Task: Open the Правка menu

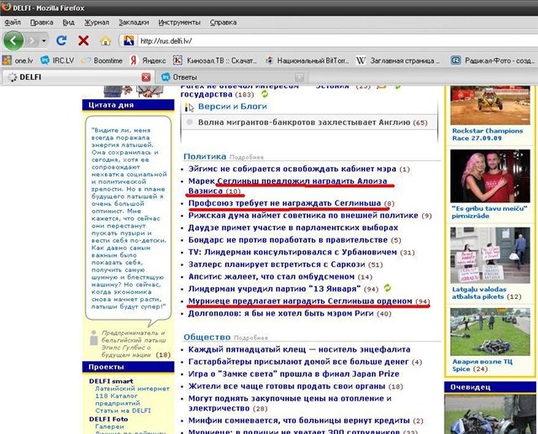Action: [42, 23]
